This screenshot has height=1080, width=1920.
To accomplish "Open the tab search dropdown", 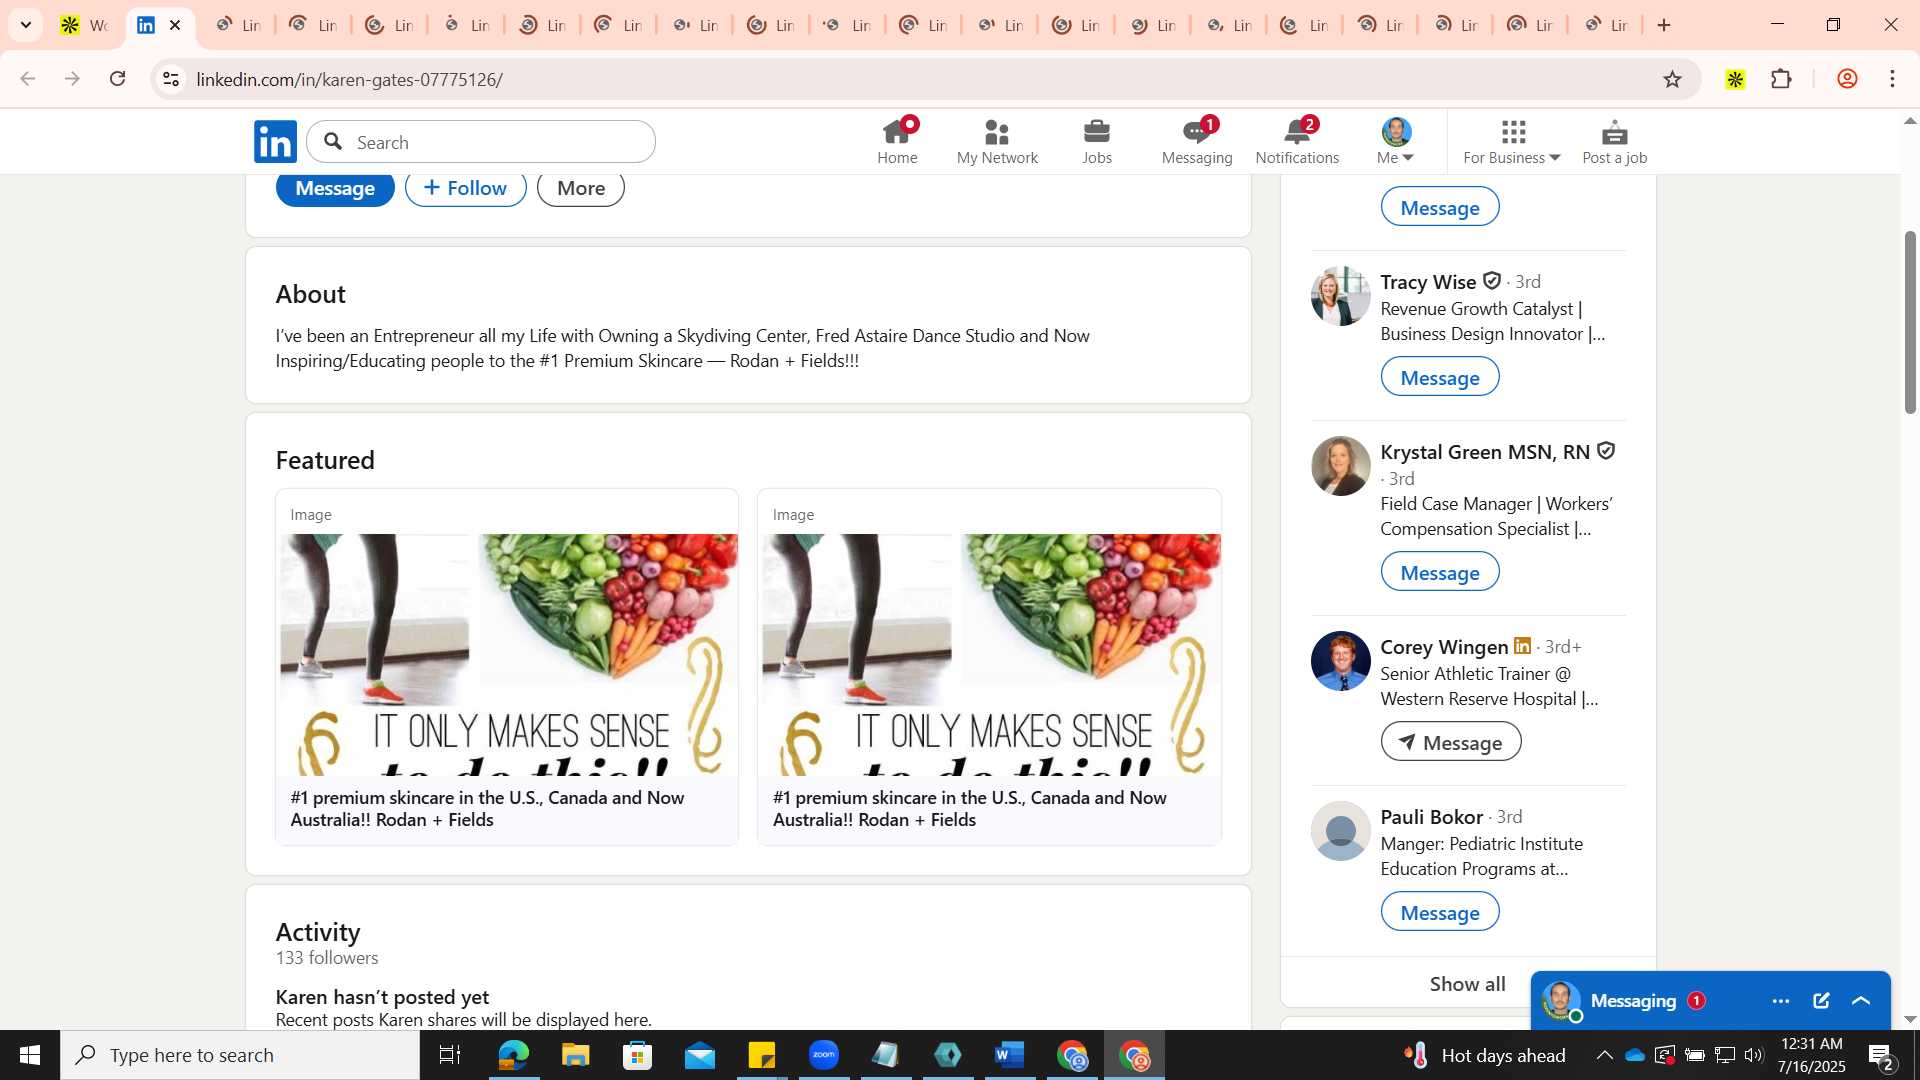I will pos(26,25).
